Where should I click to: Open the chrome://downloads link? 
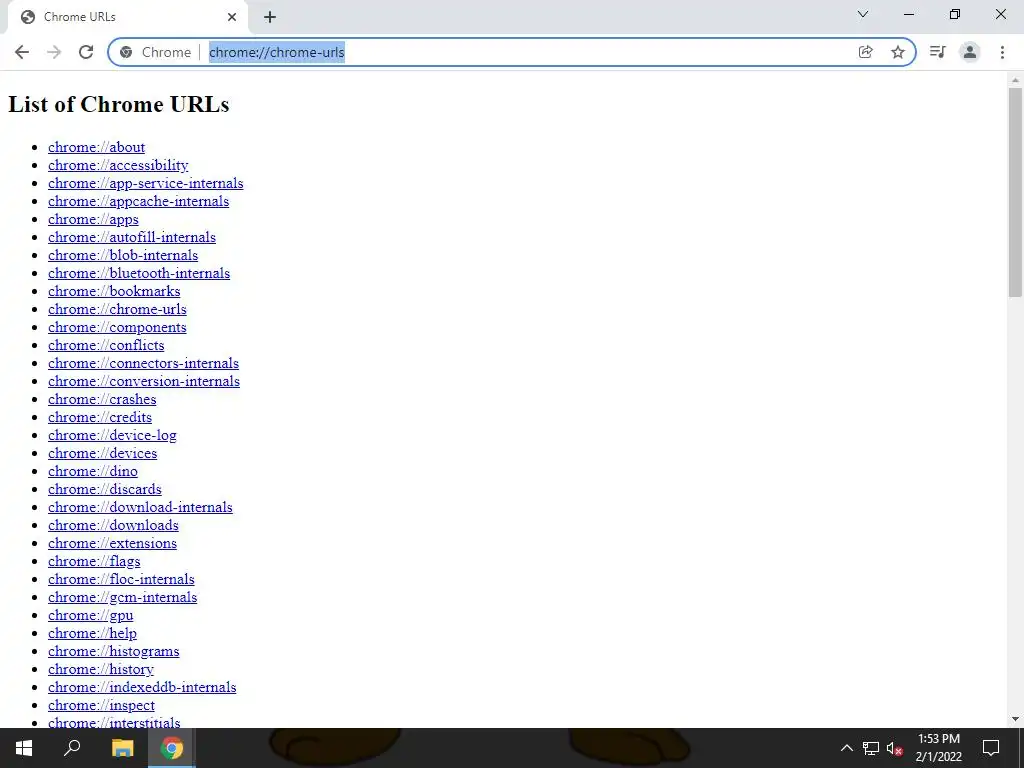[114, 525]
